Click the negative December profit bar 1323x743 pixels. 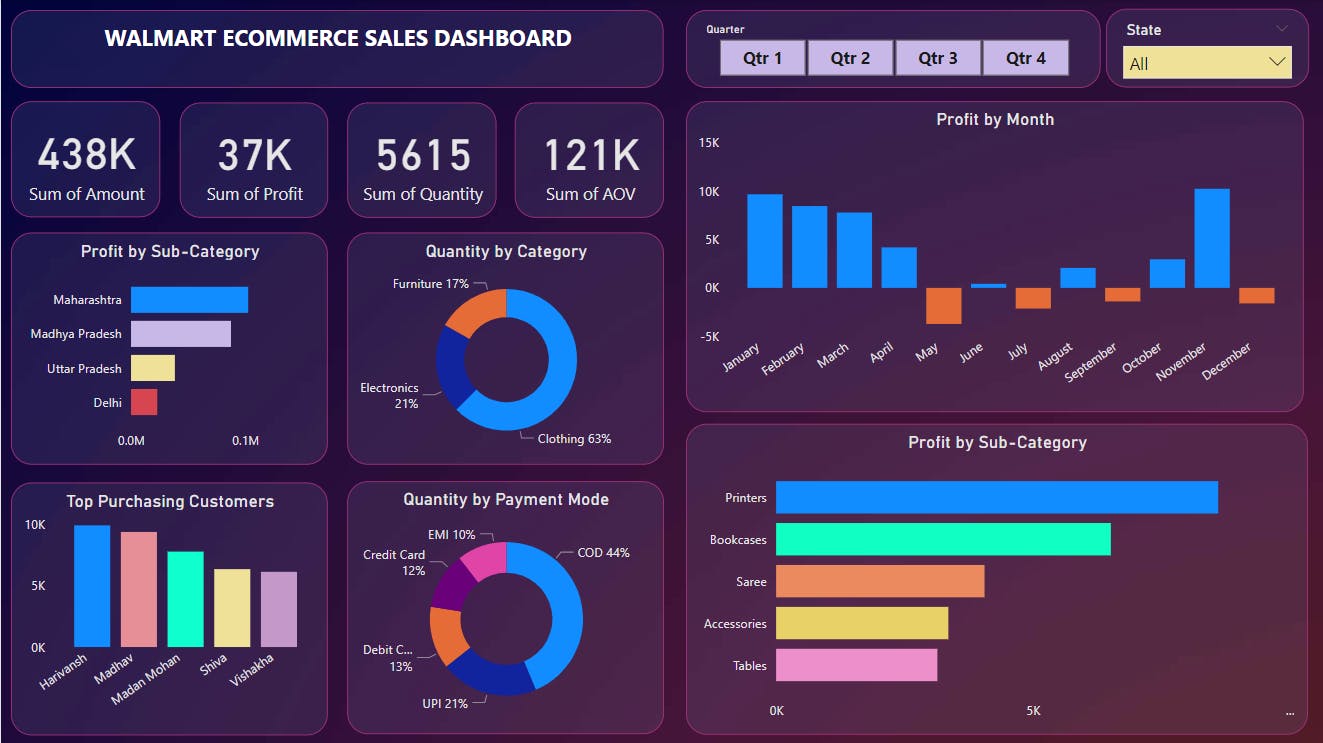[x=1257, y=296]
